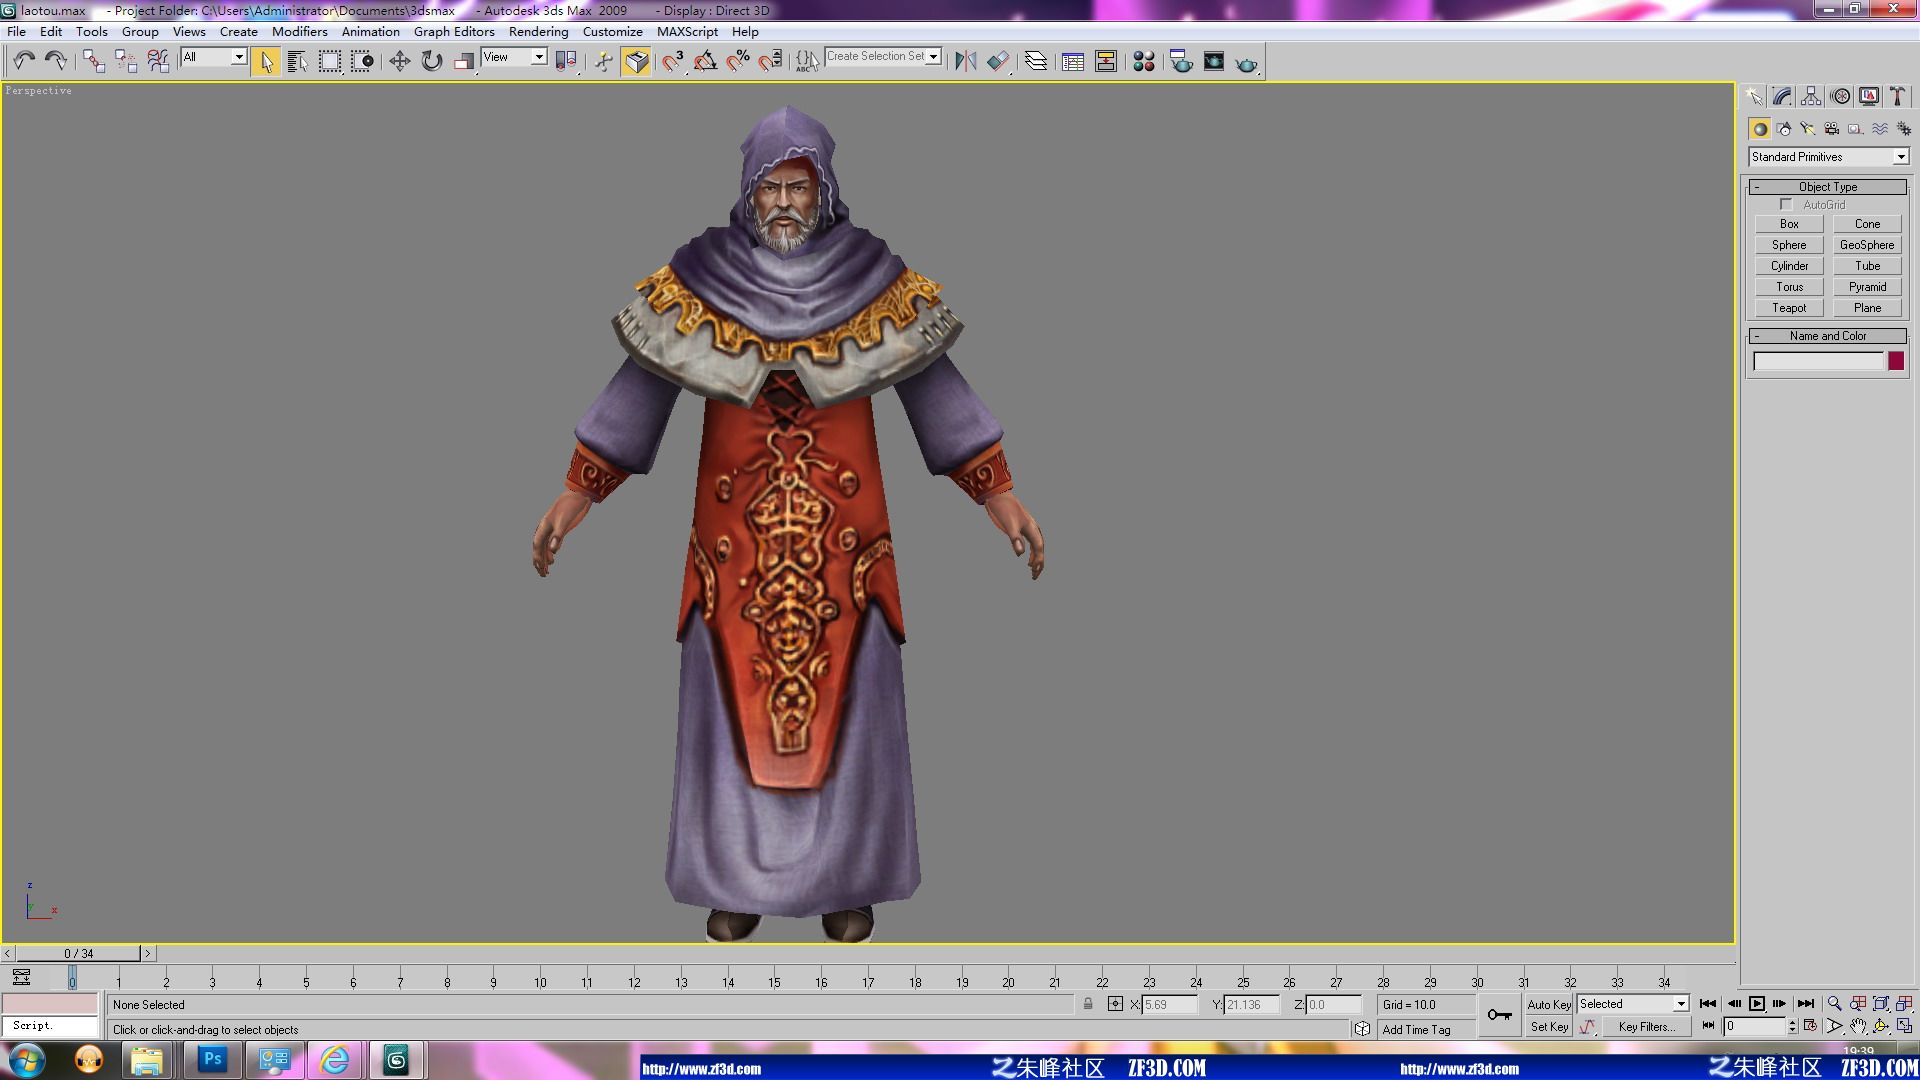Click the Align tool icon
Image resolution: width=1920 pixels, height=1080 pixels.
[x=998, y=61]
